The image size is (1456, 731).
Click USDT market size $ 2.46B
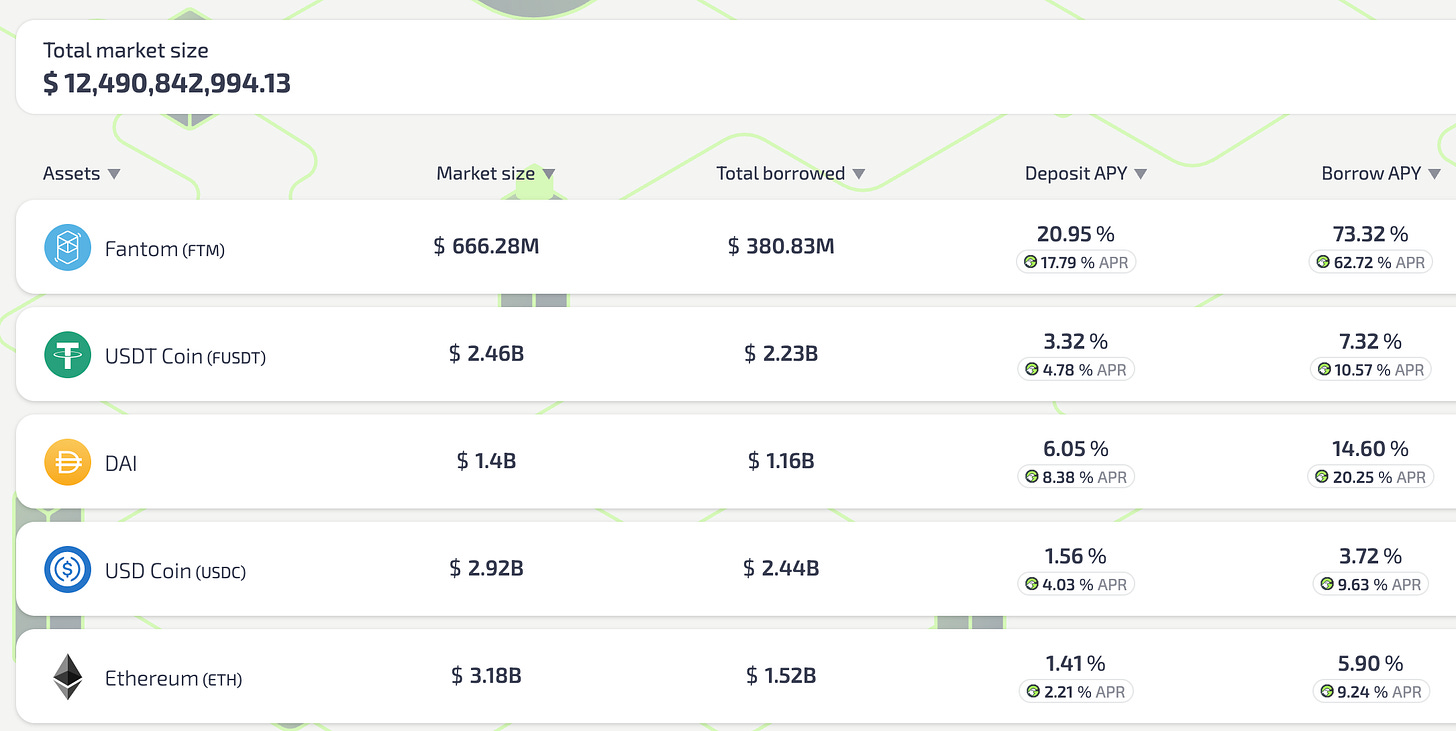[486, 353]
